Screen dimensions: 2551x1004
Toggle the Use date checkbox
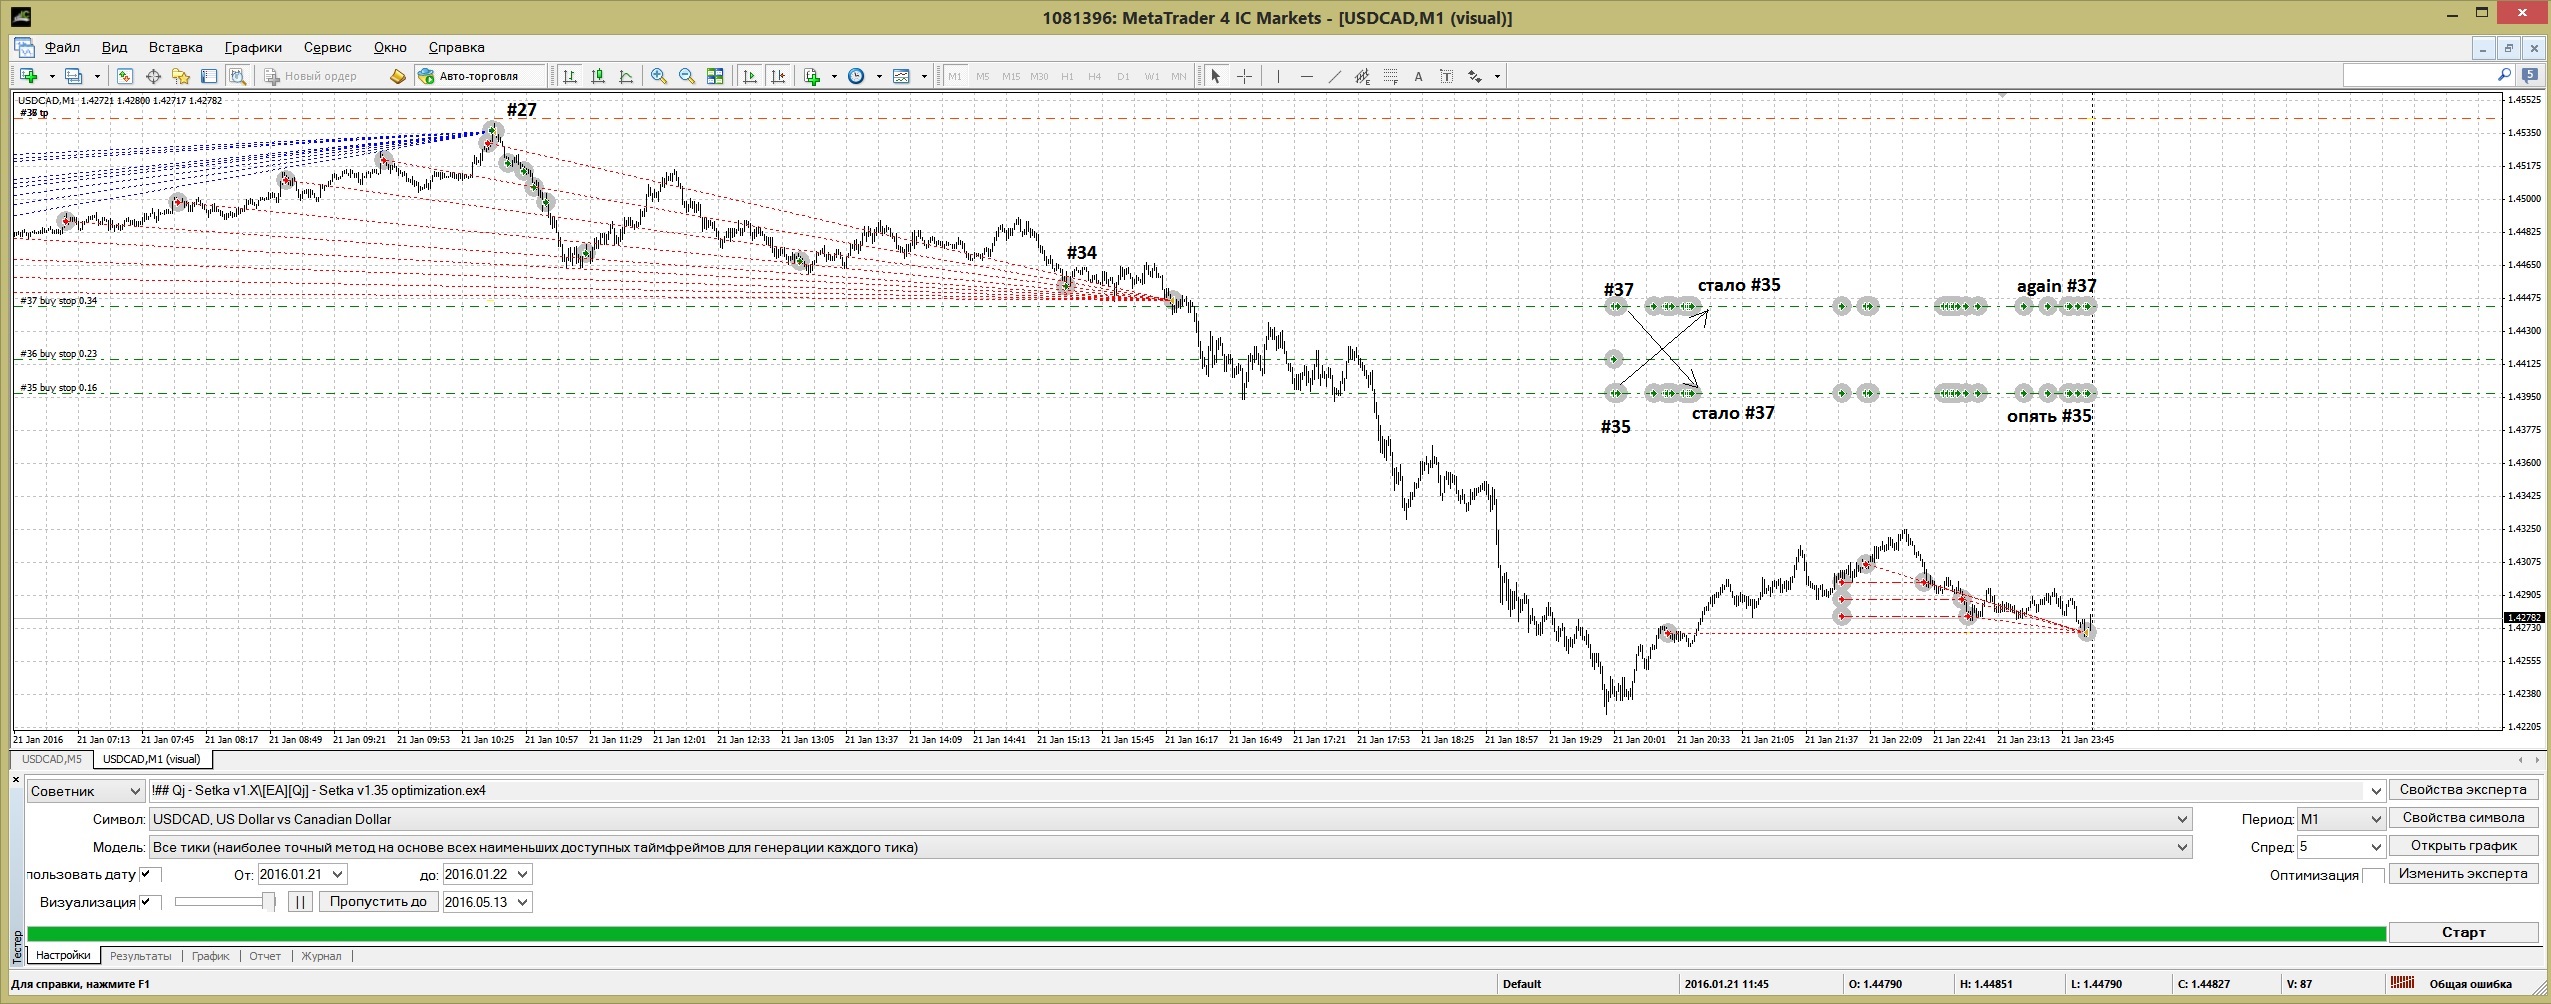pos(150,874)
